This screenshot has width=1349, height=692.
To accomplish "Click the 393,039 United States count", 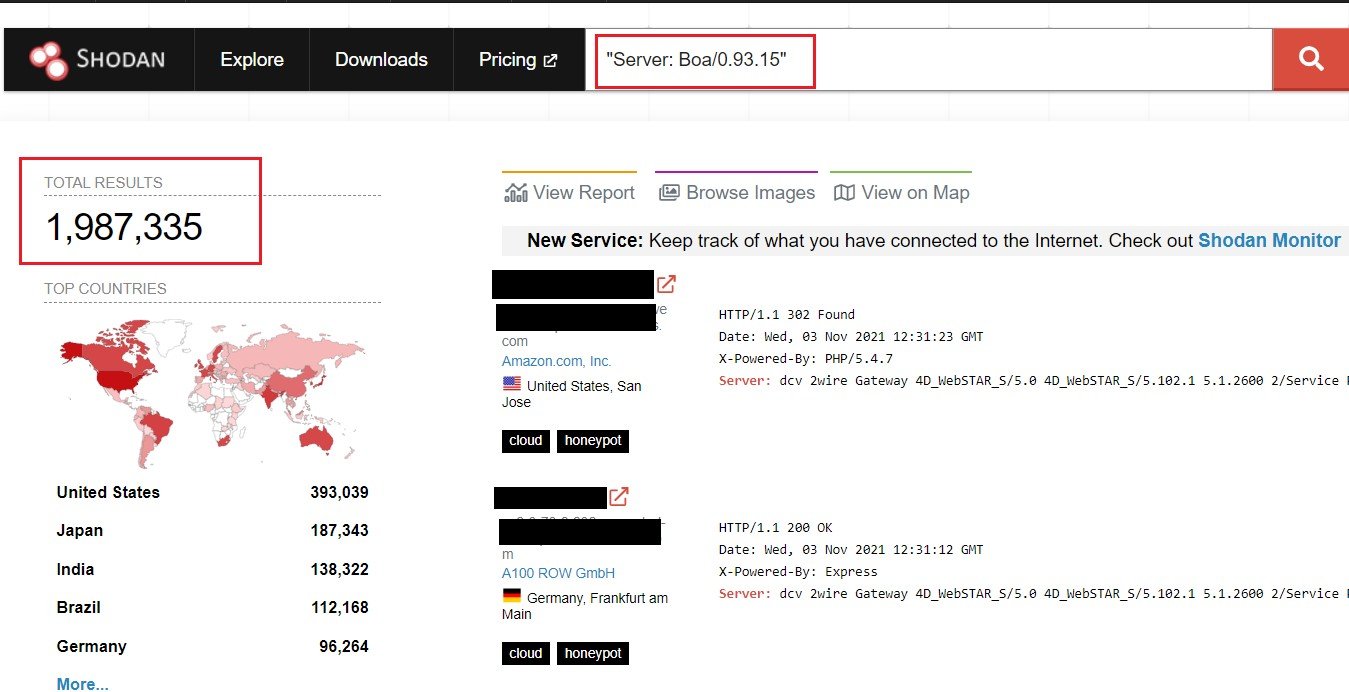I will click(339, 492).
